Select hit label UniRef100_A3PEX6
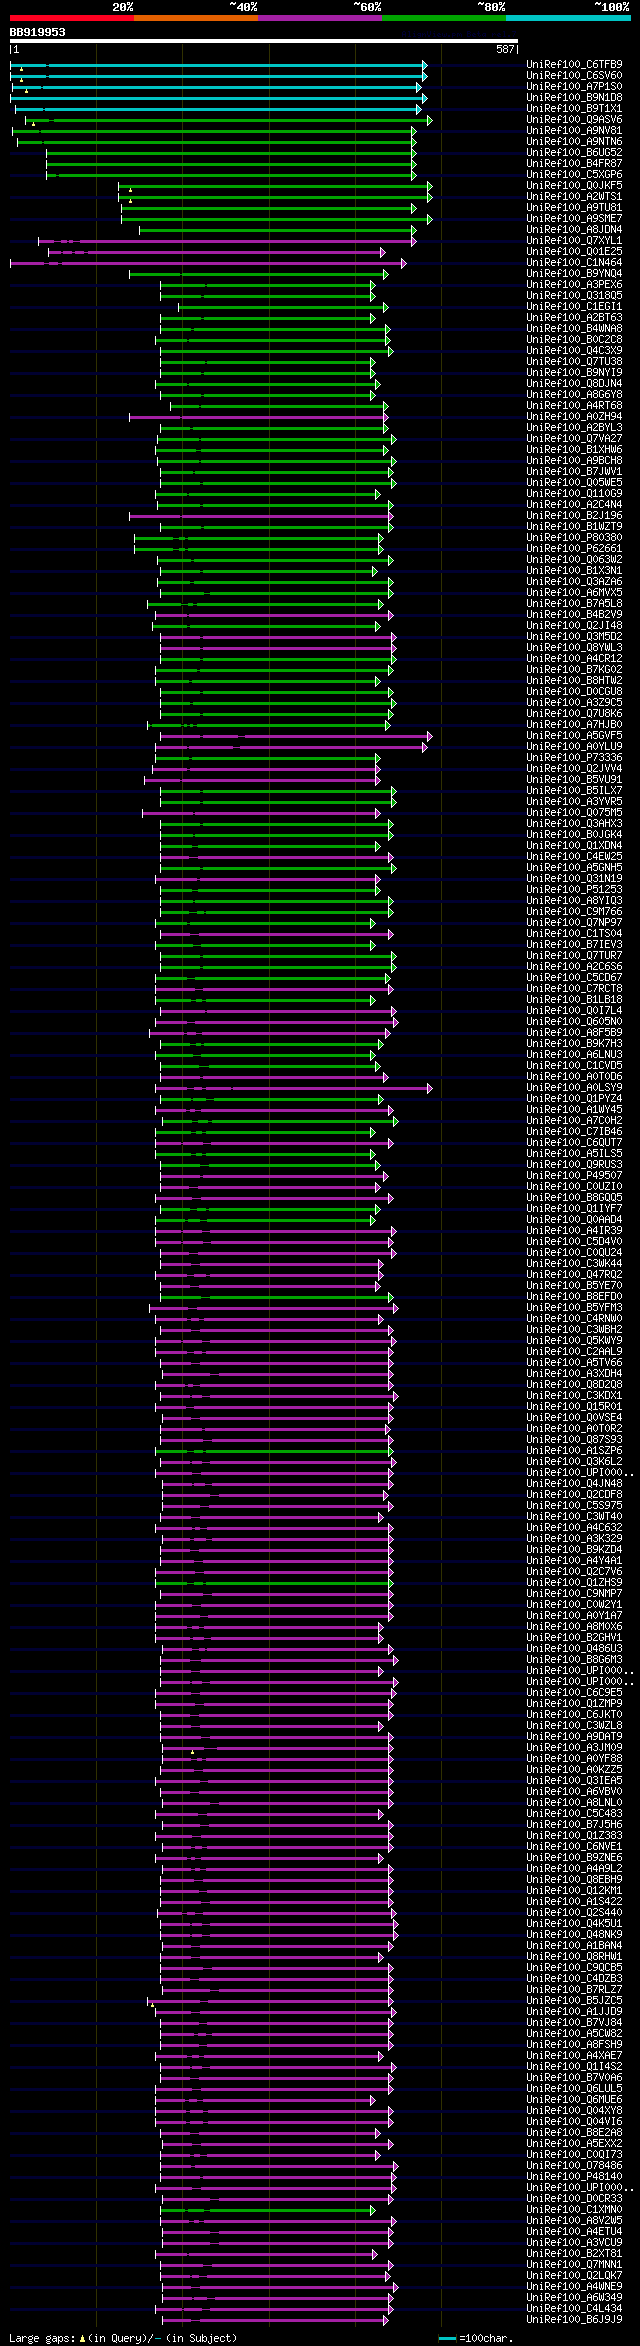Screen dimensions: 640x2346 [x=574, y=285]
